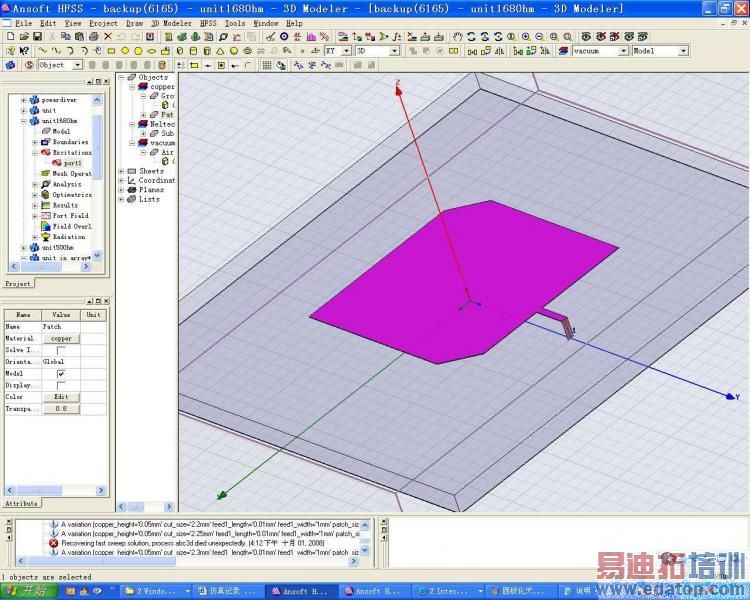Select the Draw cone tool

[221, 51]
